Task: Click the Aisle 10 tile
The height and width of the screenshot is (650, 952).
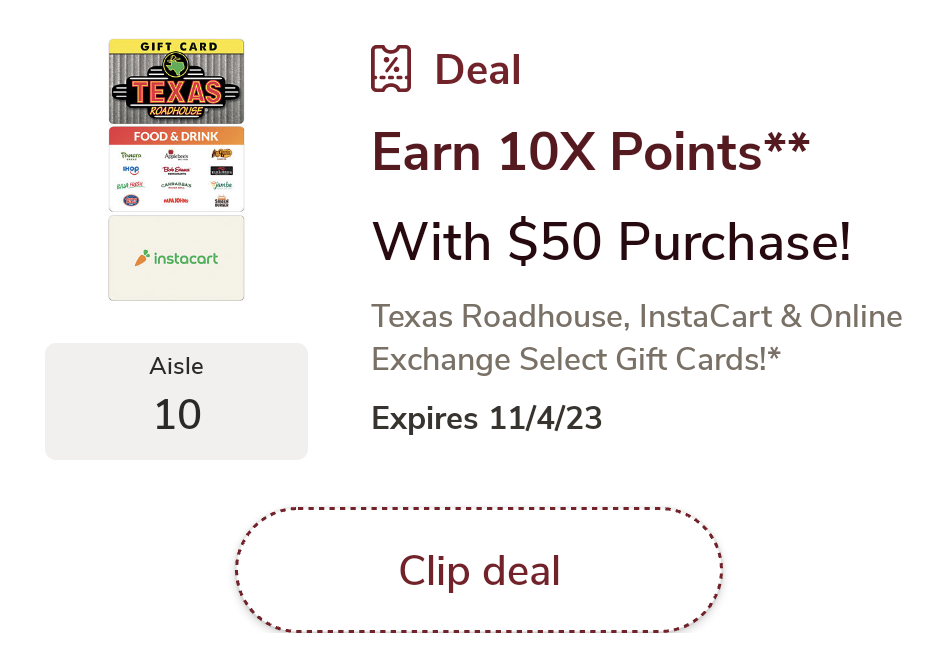Action: 176,399
